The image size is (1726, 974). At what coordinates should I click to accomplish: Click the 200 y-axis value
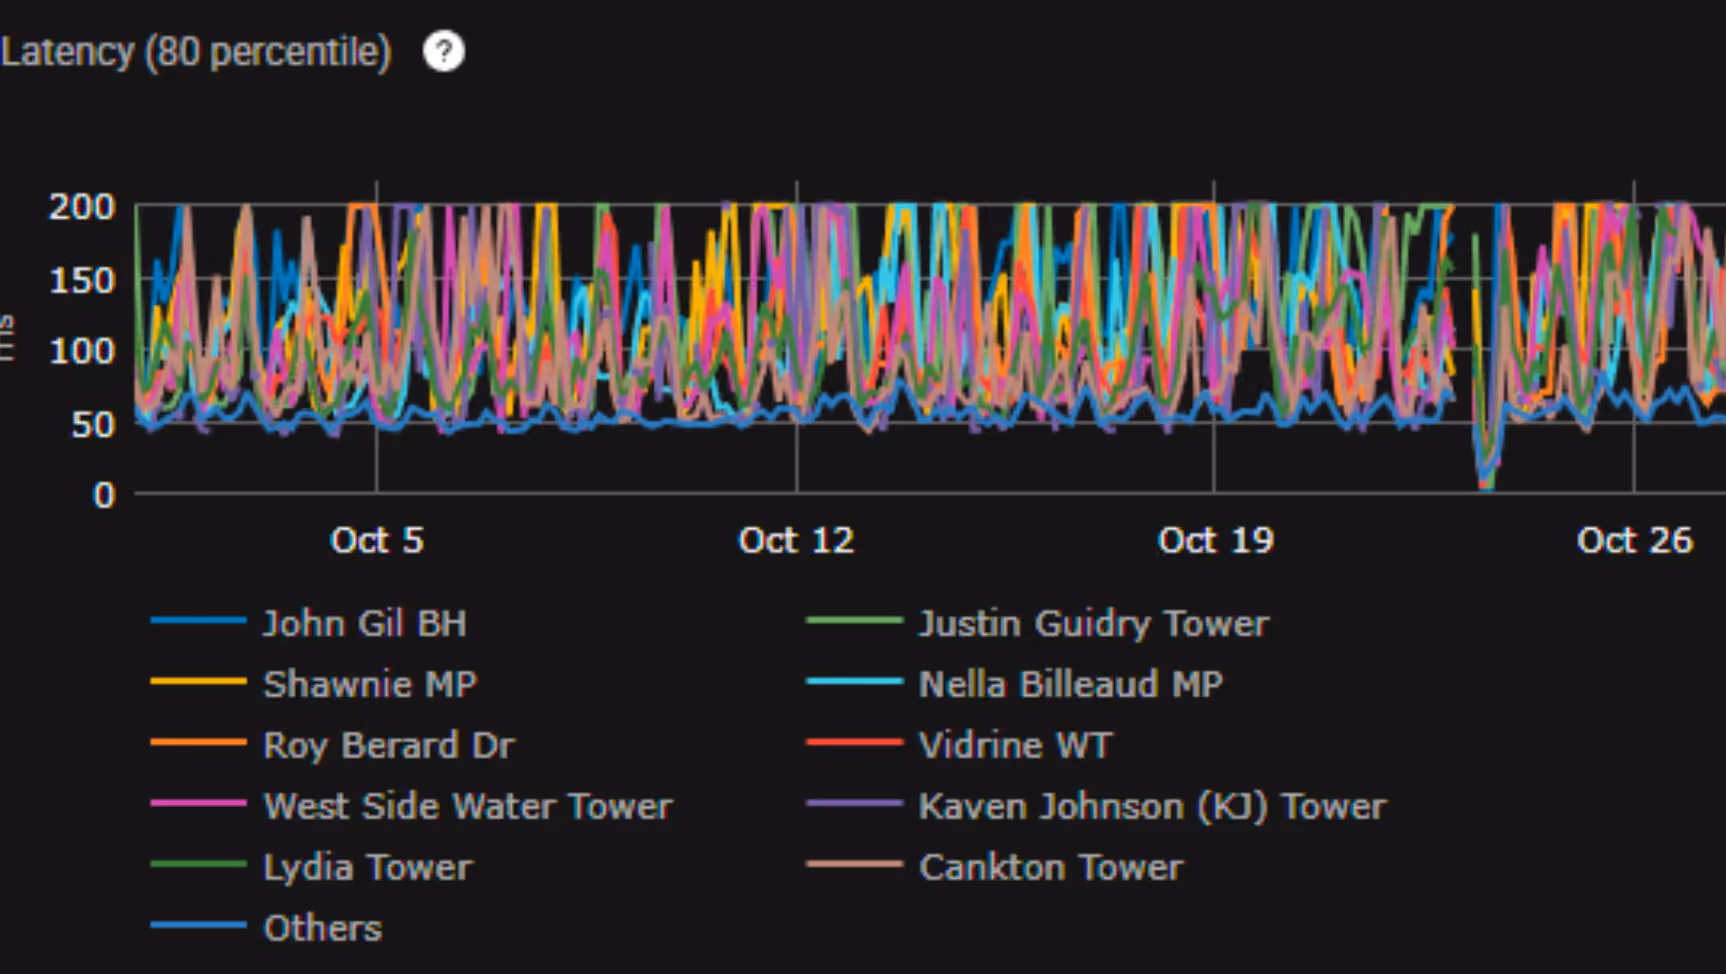[82, 207]
